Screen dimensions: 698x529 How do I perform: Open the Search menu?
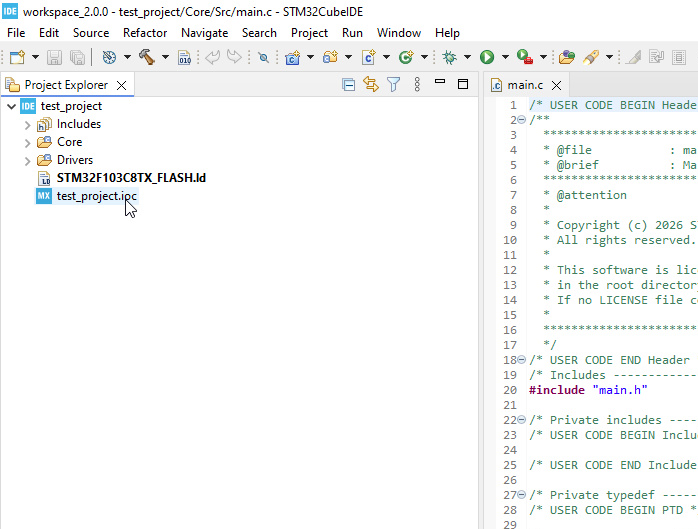260,33
